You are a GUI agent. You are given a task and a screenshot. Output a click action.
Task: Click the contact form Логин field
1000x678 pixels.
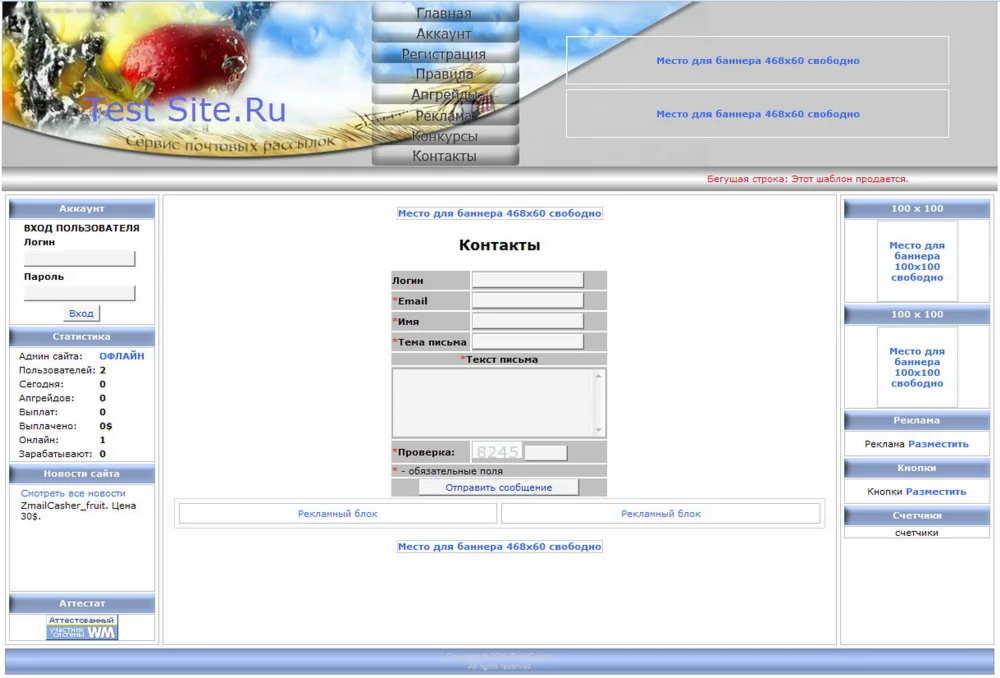point(527,280)
